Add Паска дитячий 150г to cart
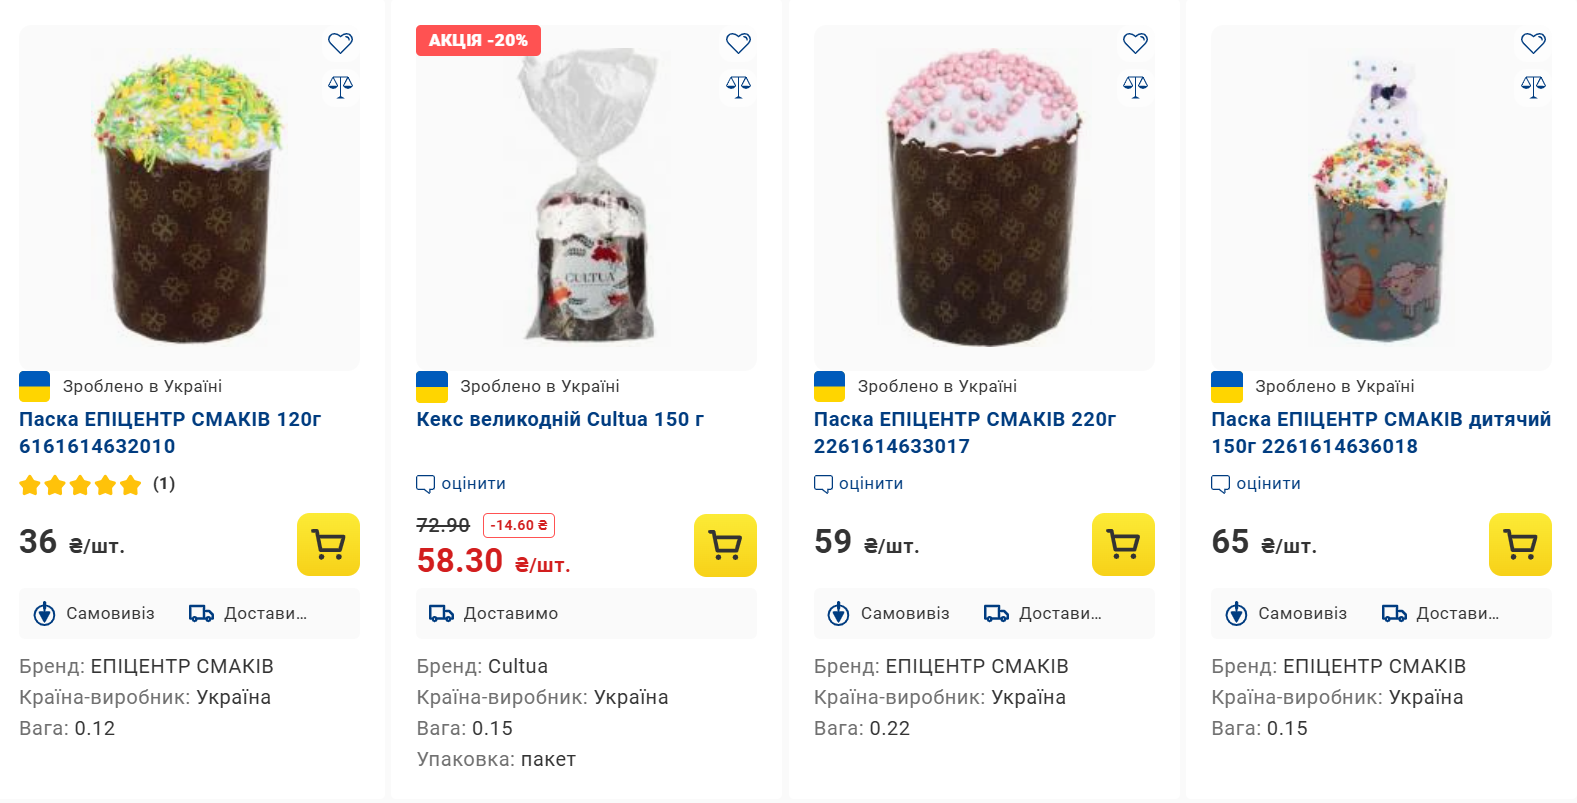This screenshot has height=803, width=1577. (1520, 545)
